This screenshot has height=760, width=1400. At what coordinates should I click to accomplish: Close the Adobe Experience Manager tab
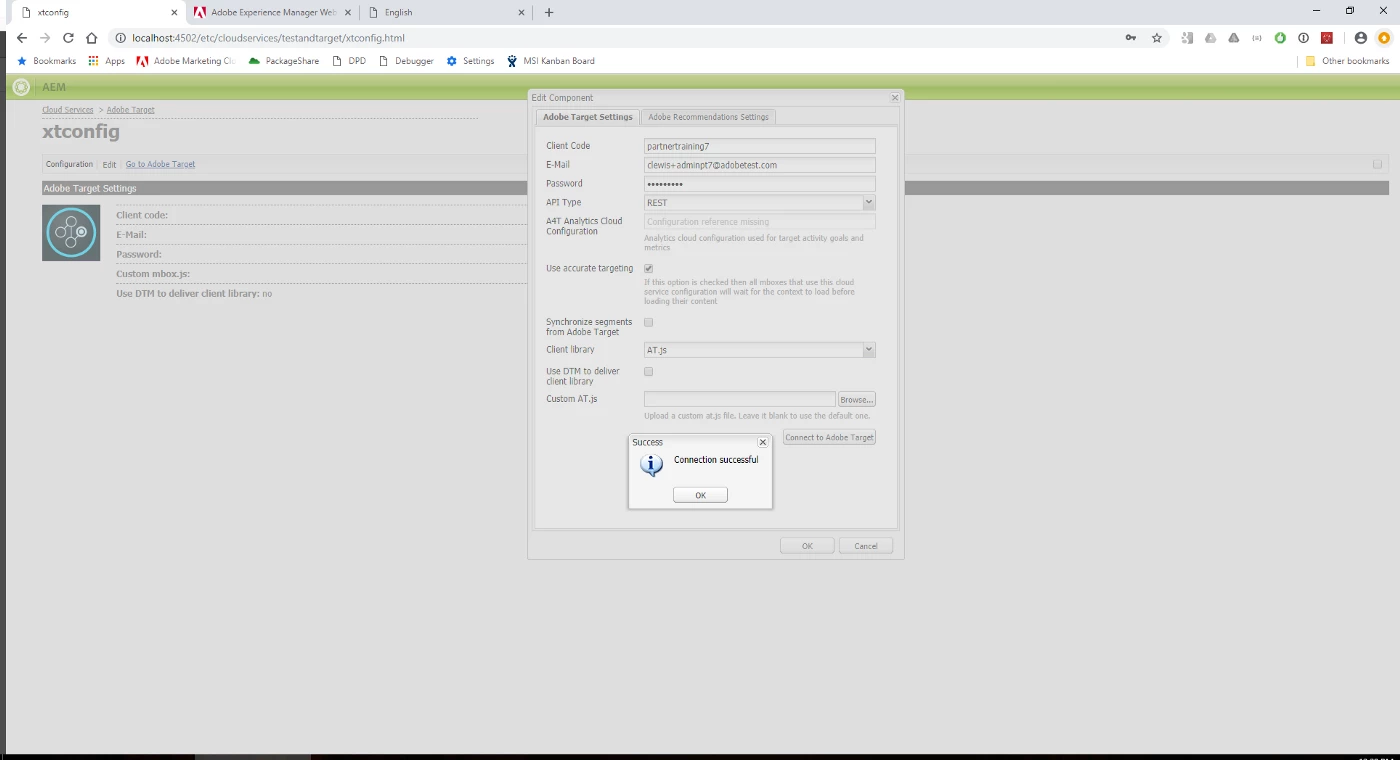347,13
